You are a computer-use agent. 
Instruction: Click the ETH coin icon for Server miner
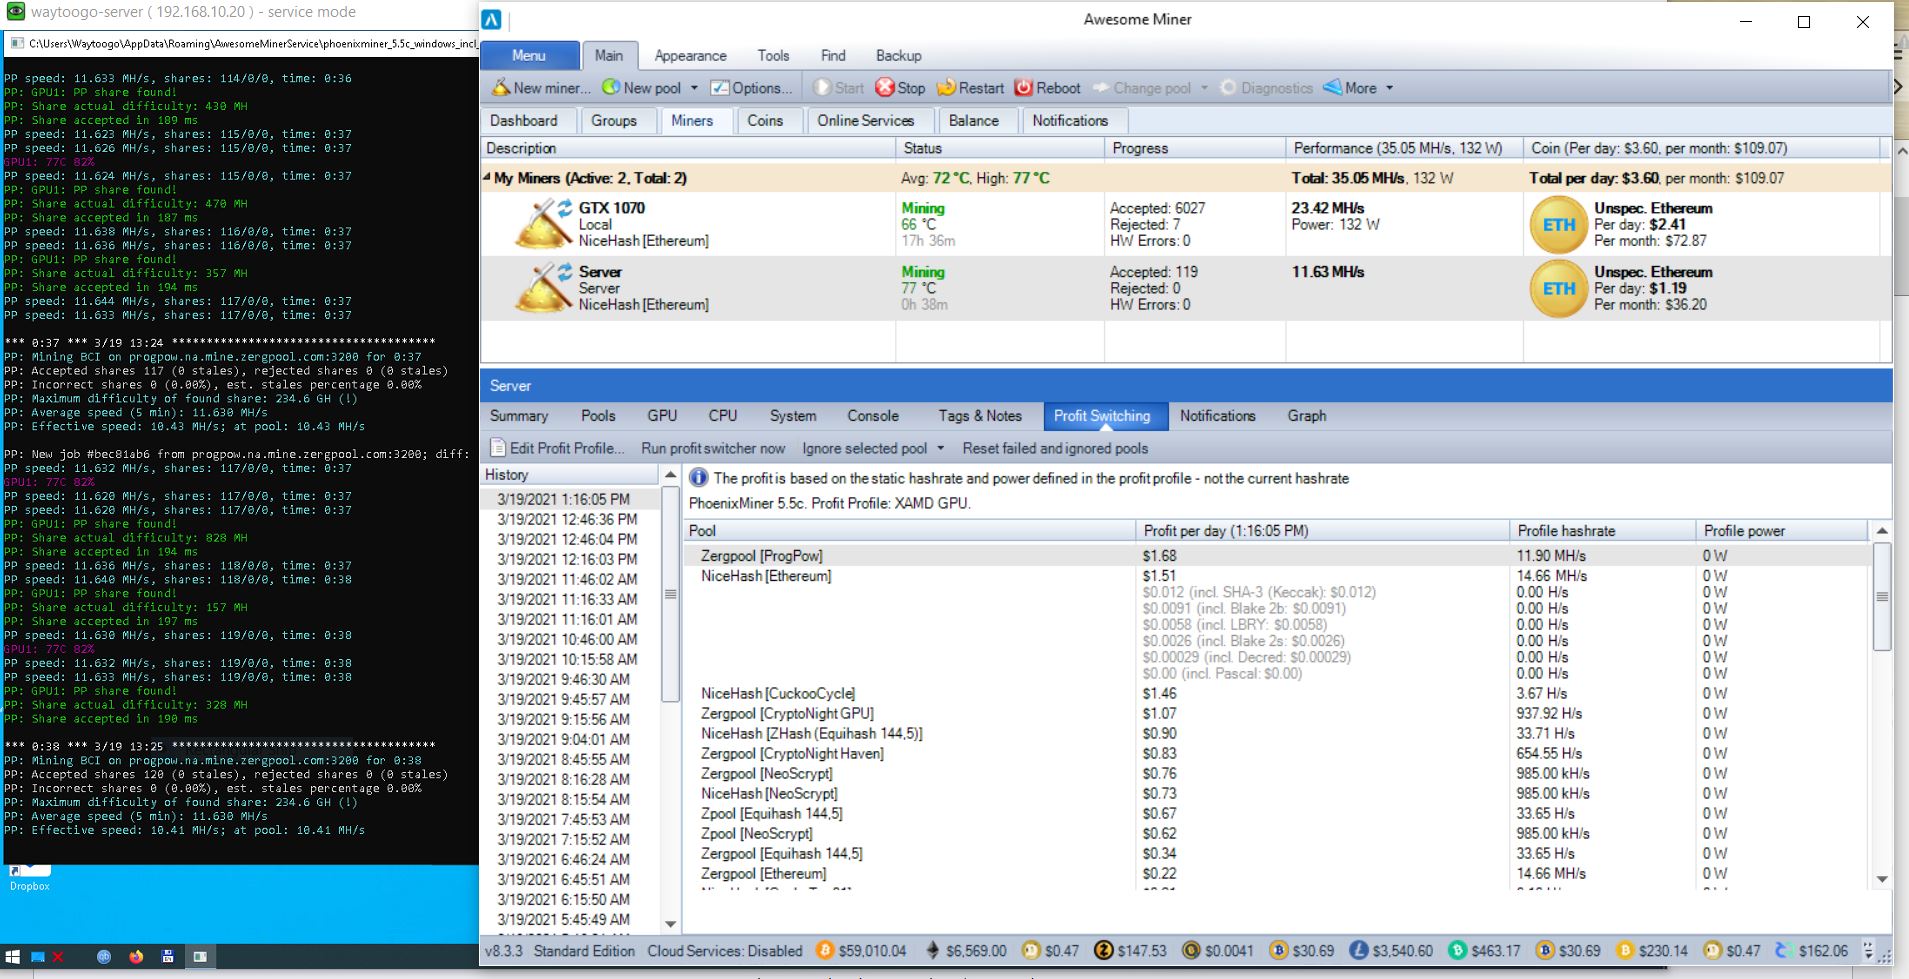[1559, 289]
